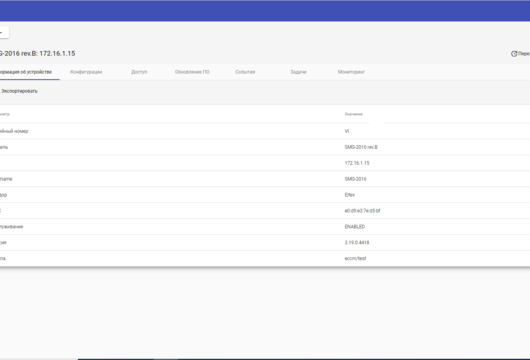Open the Мониторинг tab
This screenshot has width=530, height=360.
tap(351, 72)
